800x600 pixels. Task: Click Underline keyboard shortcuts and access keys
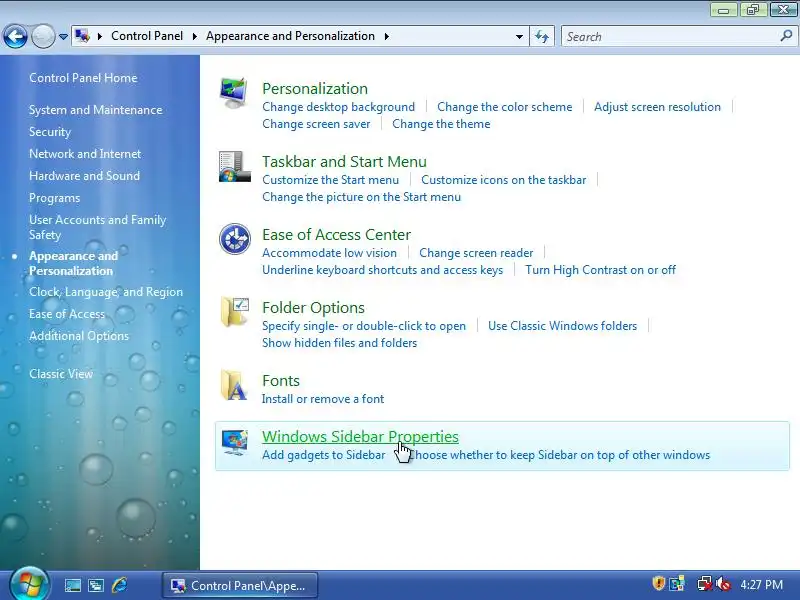(383, 270)
